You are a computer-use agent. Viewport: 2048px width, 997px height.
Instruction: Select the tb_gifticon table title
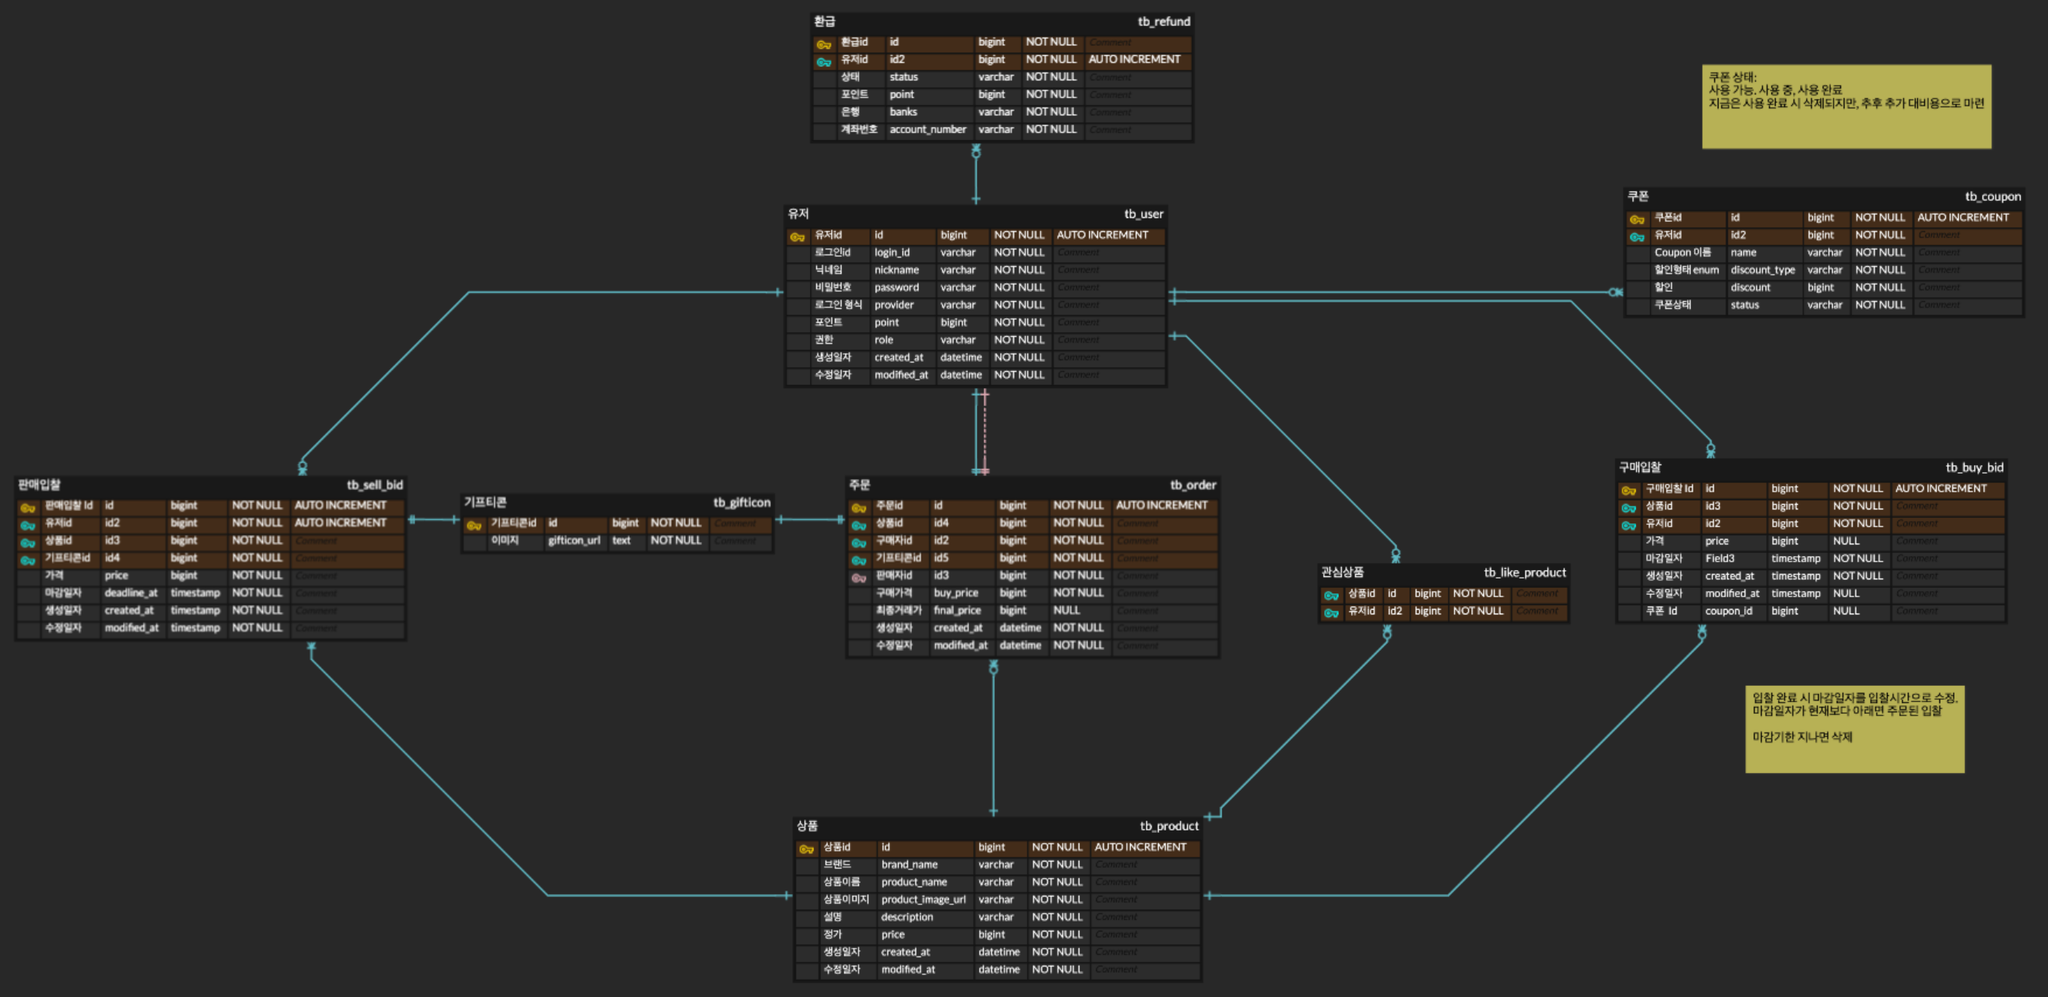(742, 502)
